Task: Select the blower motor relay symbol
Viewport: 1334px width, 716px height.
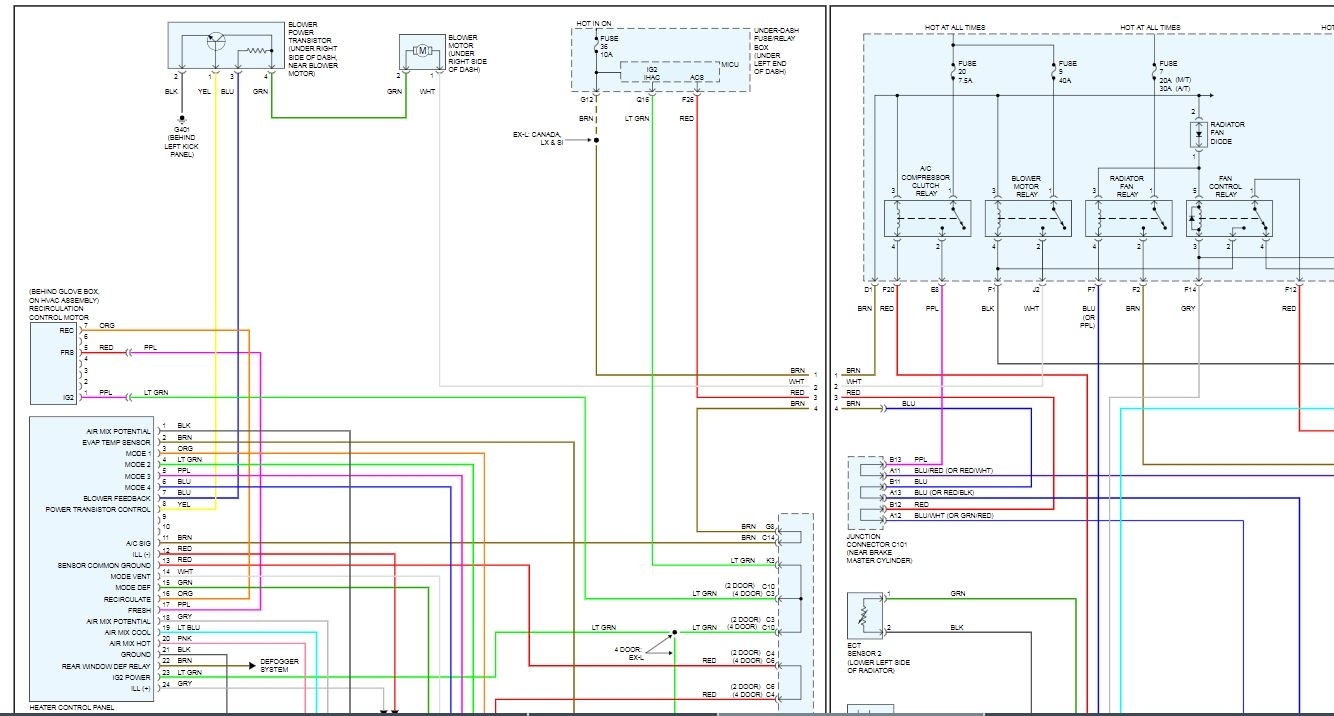Action: click(1028, 218)
